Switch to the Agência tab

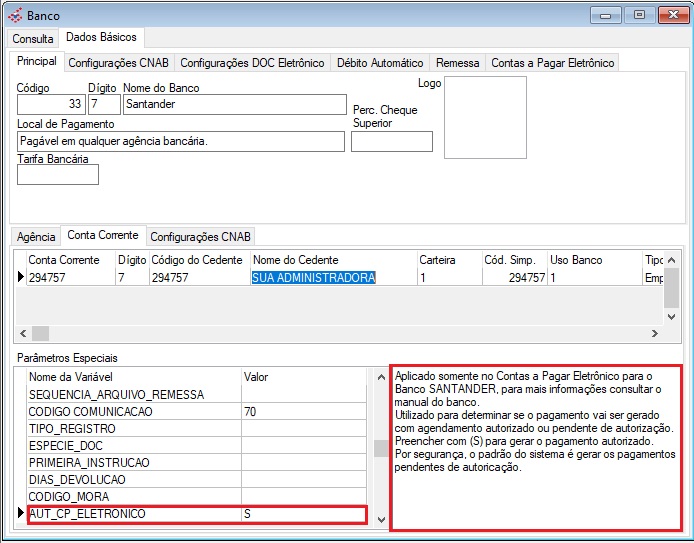[37, 237]
